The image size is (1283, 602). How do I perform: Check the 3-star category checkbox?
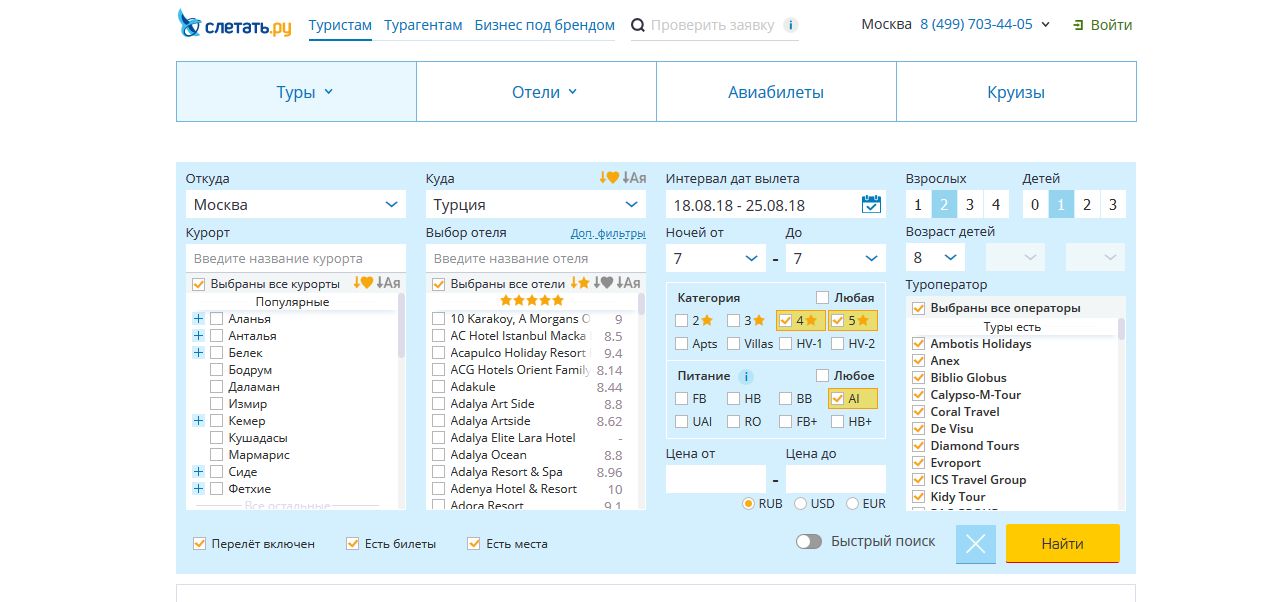point(733,321)
